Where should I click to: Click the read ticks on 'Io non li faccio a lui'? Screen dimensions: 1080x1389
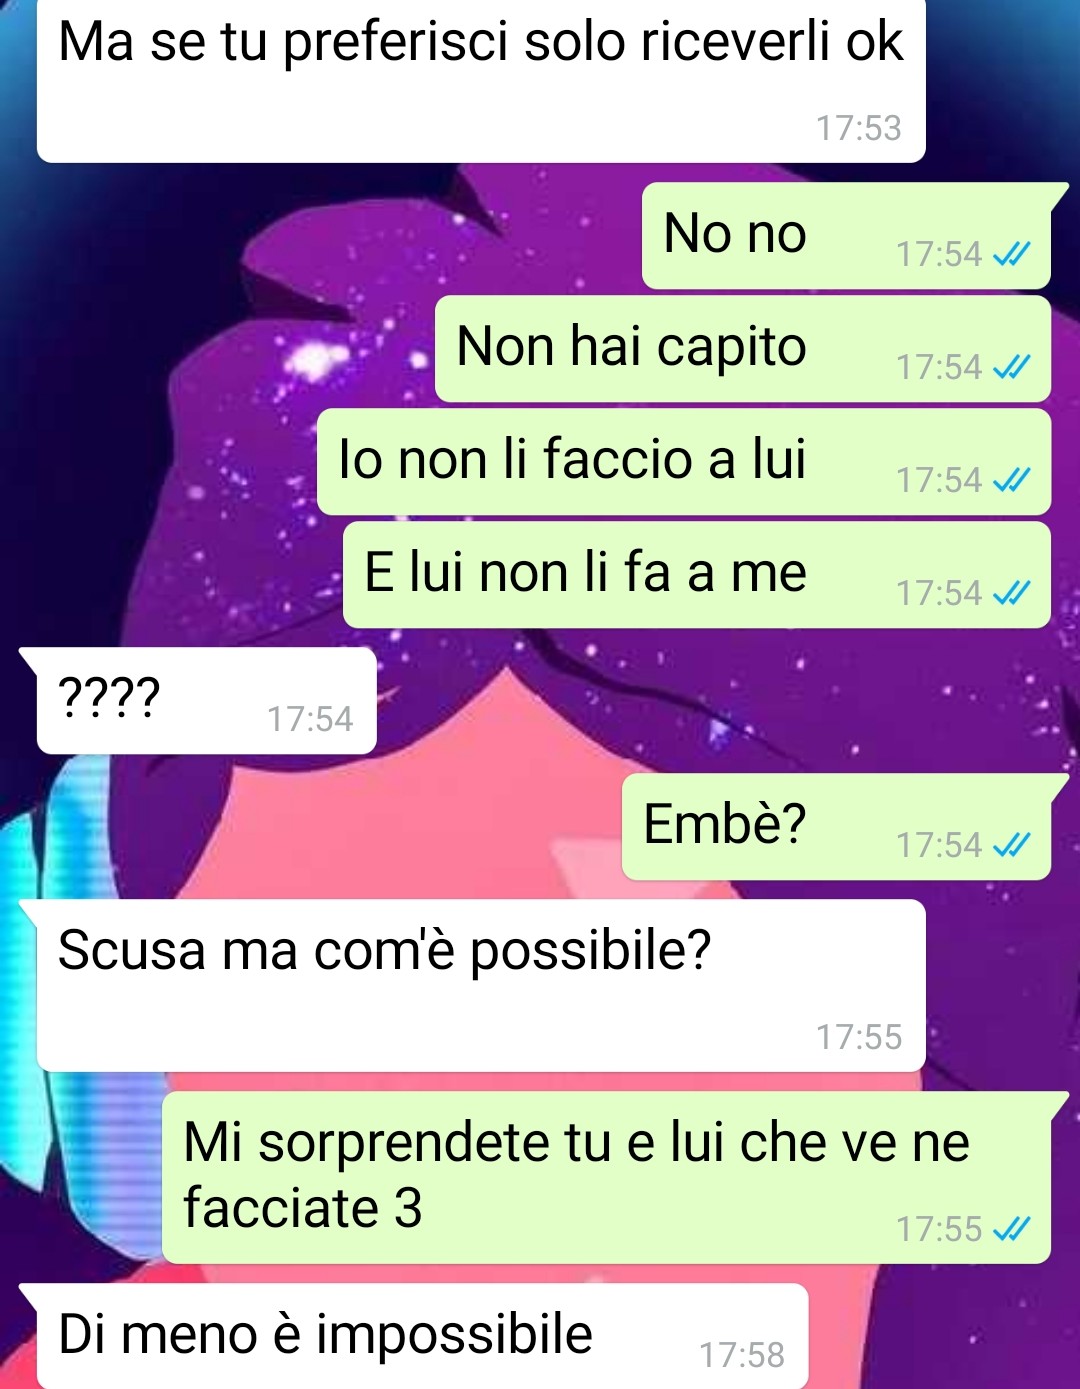point(1011,481)
